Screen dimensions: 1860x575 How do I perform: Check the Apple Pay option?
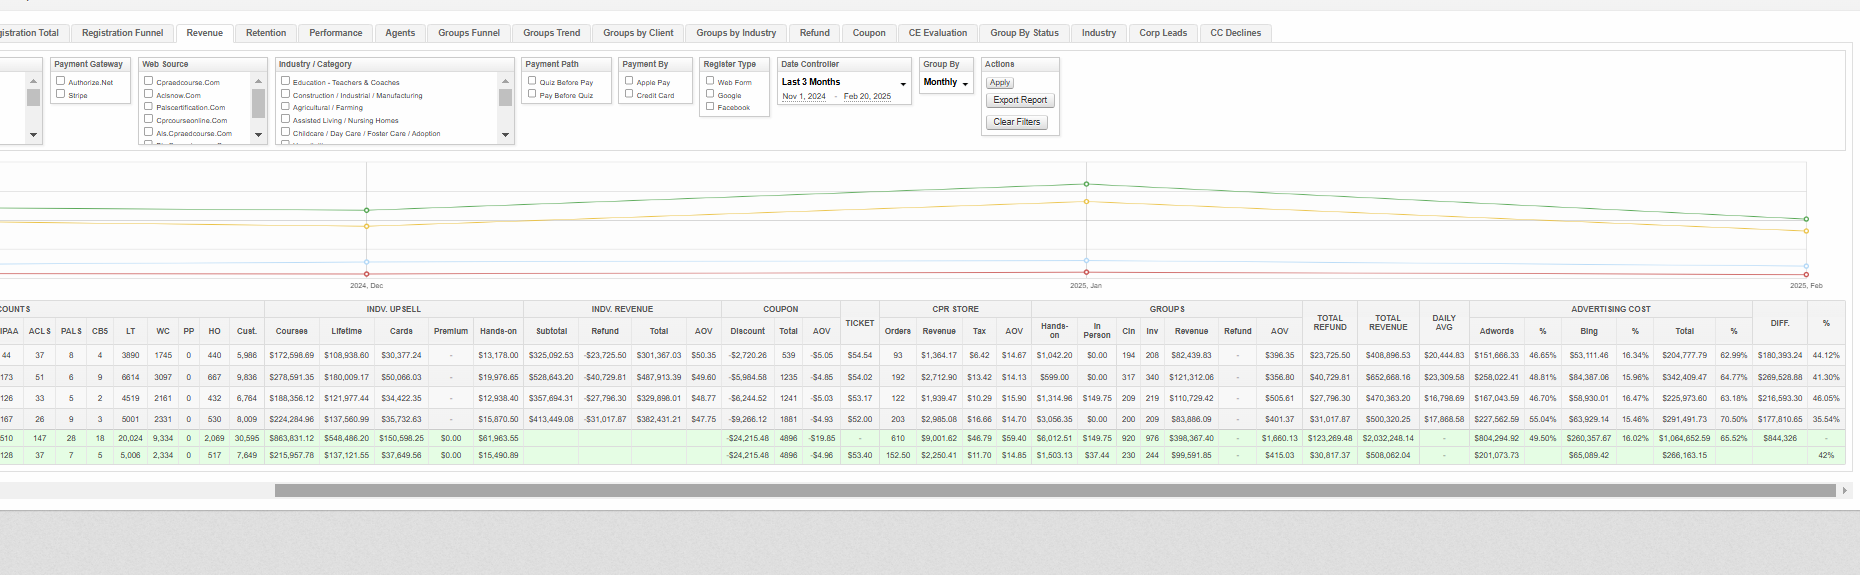(x=629, y=81)
